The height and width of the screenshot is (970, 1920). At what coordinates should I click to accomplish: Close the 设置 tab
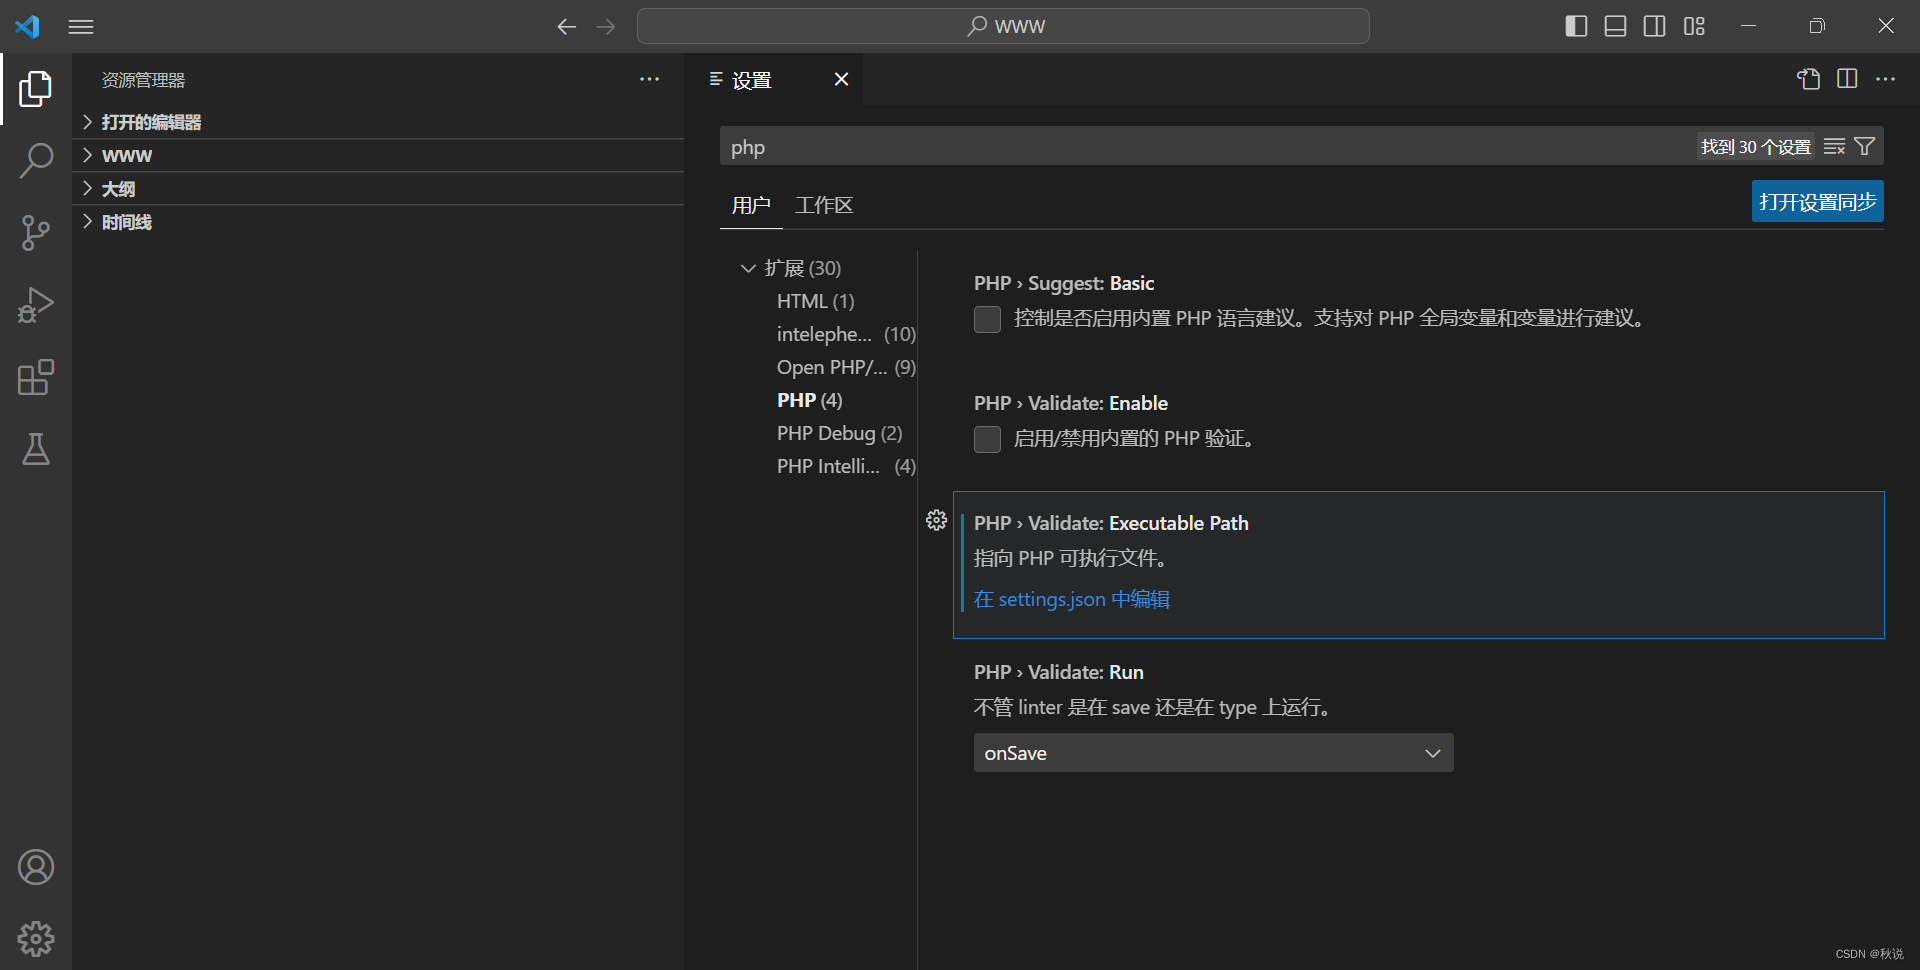[842, 79]
